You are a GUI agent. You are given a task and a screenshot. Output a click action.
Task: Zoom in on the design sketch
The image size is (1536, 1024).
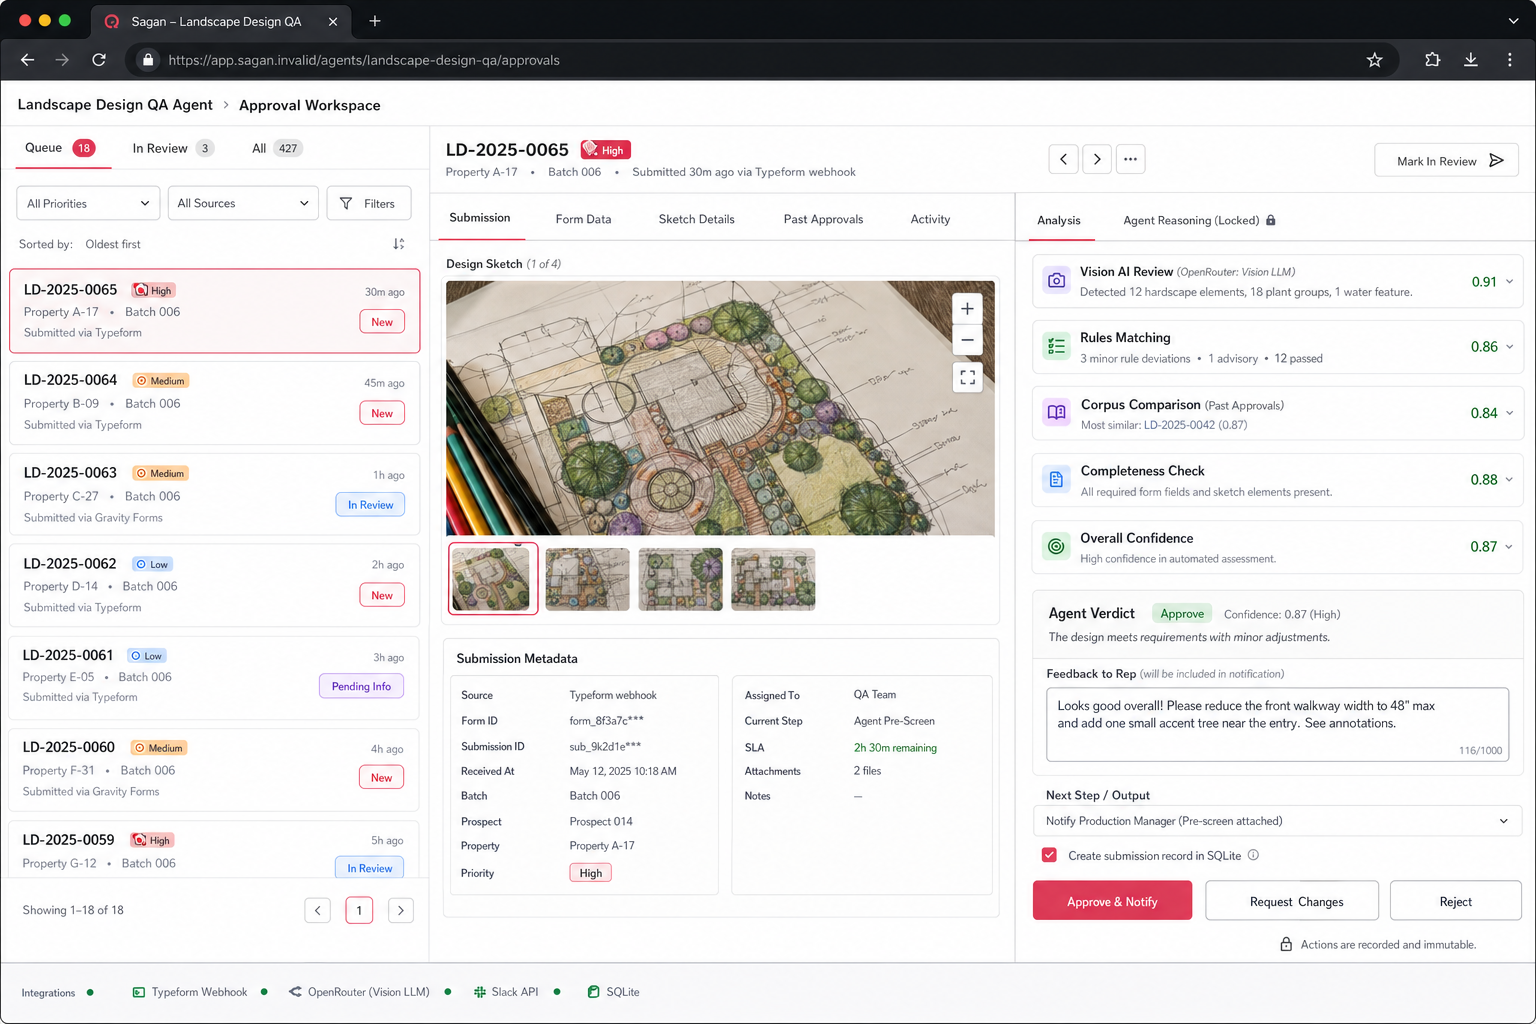(x=967, y=309)
